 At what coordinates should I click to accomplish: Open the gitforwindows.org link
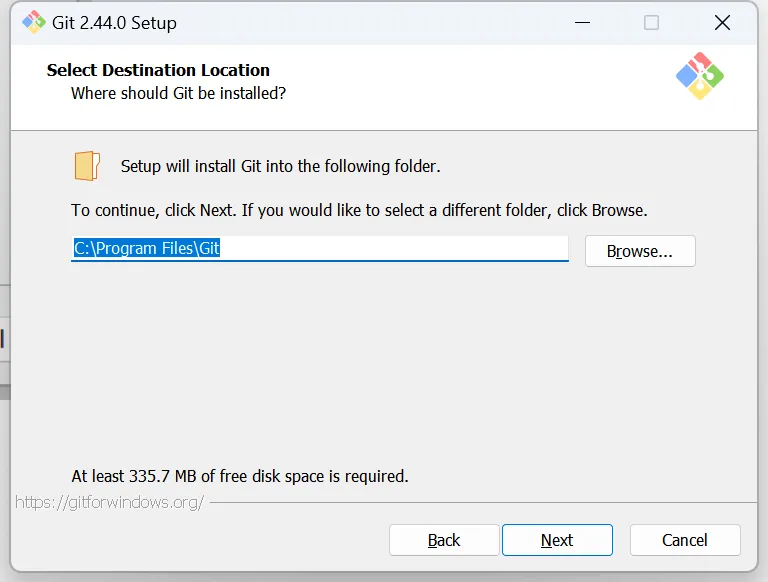(x=110, y=502)
